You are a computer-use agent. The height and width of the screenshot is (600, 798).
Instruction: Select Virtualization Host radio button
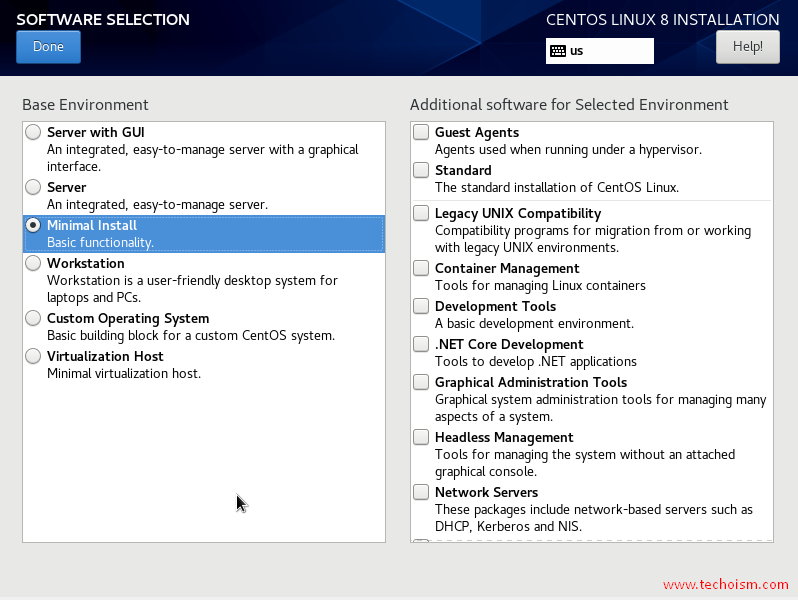(33, 356)
